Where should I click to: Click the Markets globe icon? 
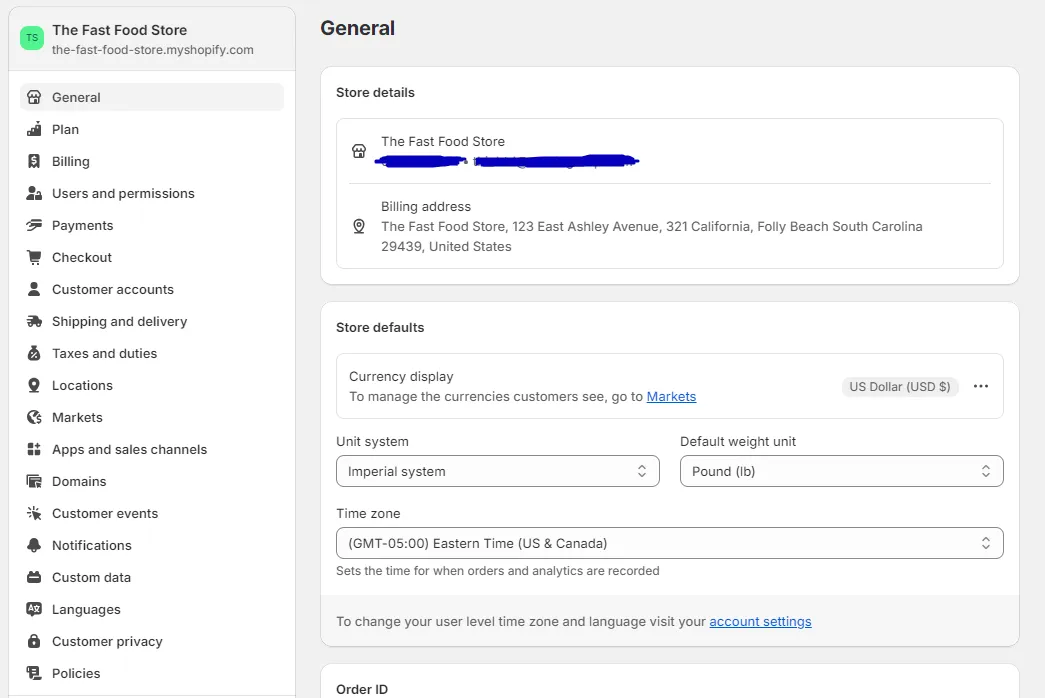click(x=34, y=417)
